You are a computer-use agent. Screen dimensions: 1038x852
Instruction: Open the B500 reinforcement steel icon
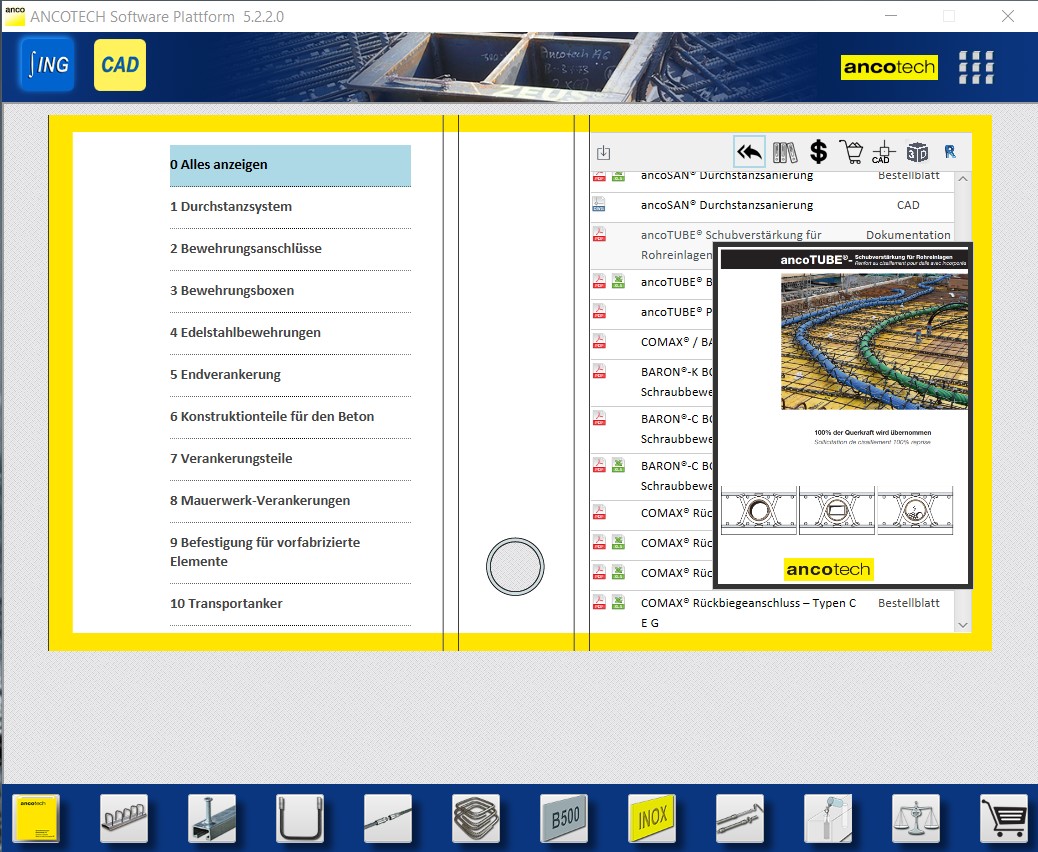[564, 819]
